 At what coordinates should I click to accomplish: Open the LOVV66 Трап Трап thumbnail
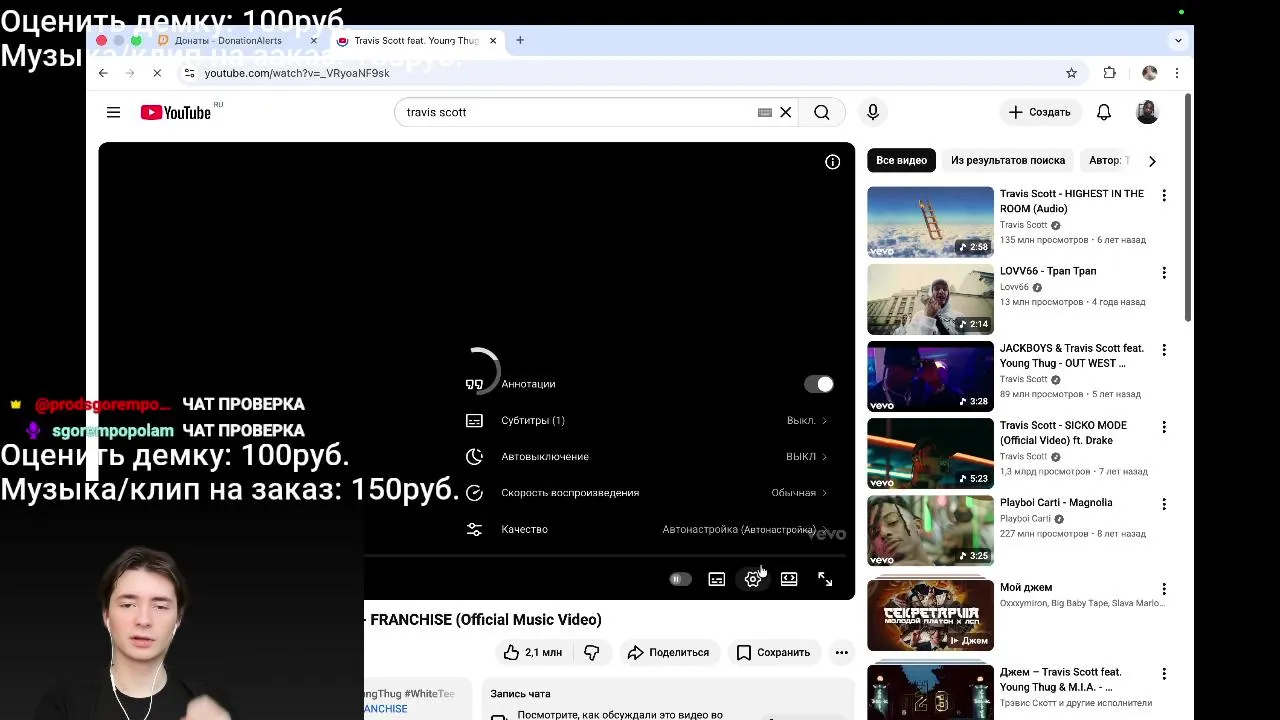(930, 299)
